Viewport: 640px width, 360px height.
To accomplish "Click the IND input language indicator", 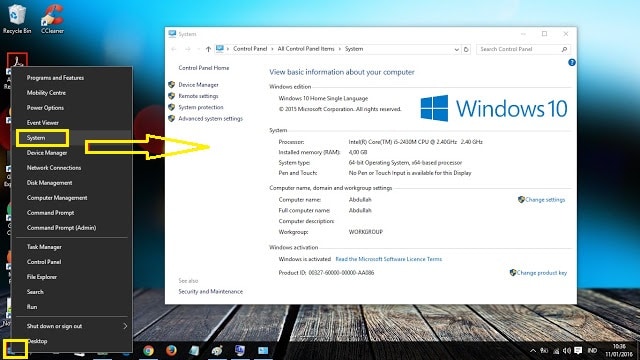I will click(592, 351).
